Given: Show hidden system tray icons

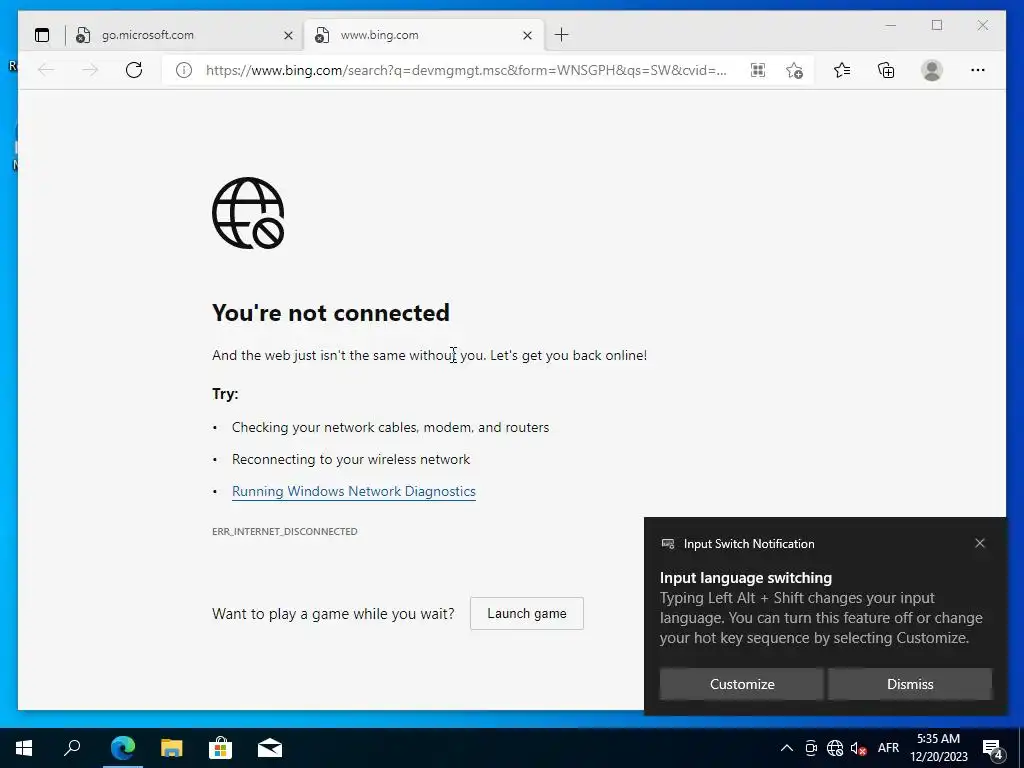Looking at the screenshot, I should (787, 748).
